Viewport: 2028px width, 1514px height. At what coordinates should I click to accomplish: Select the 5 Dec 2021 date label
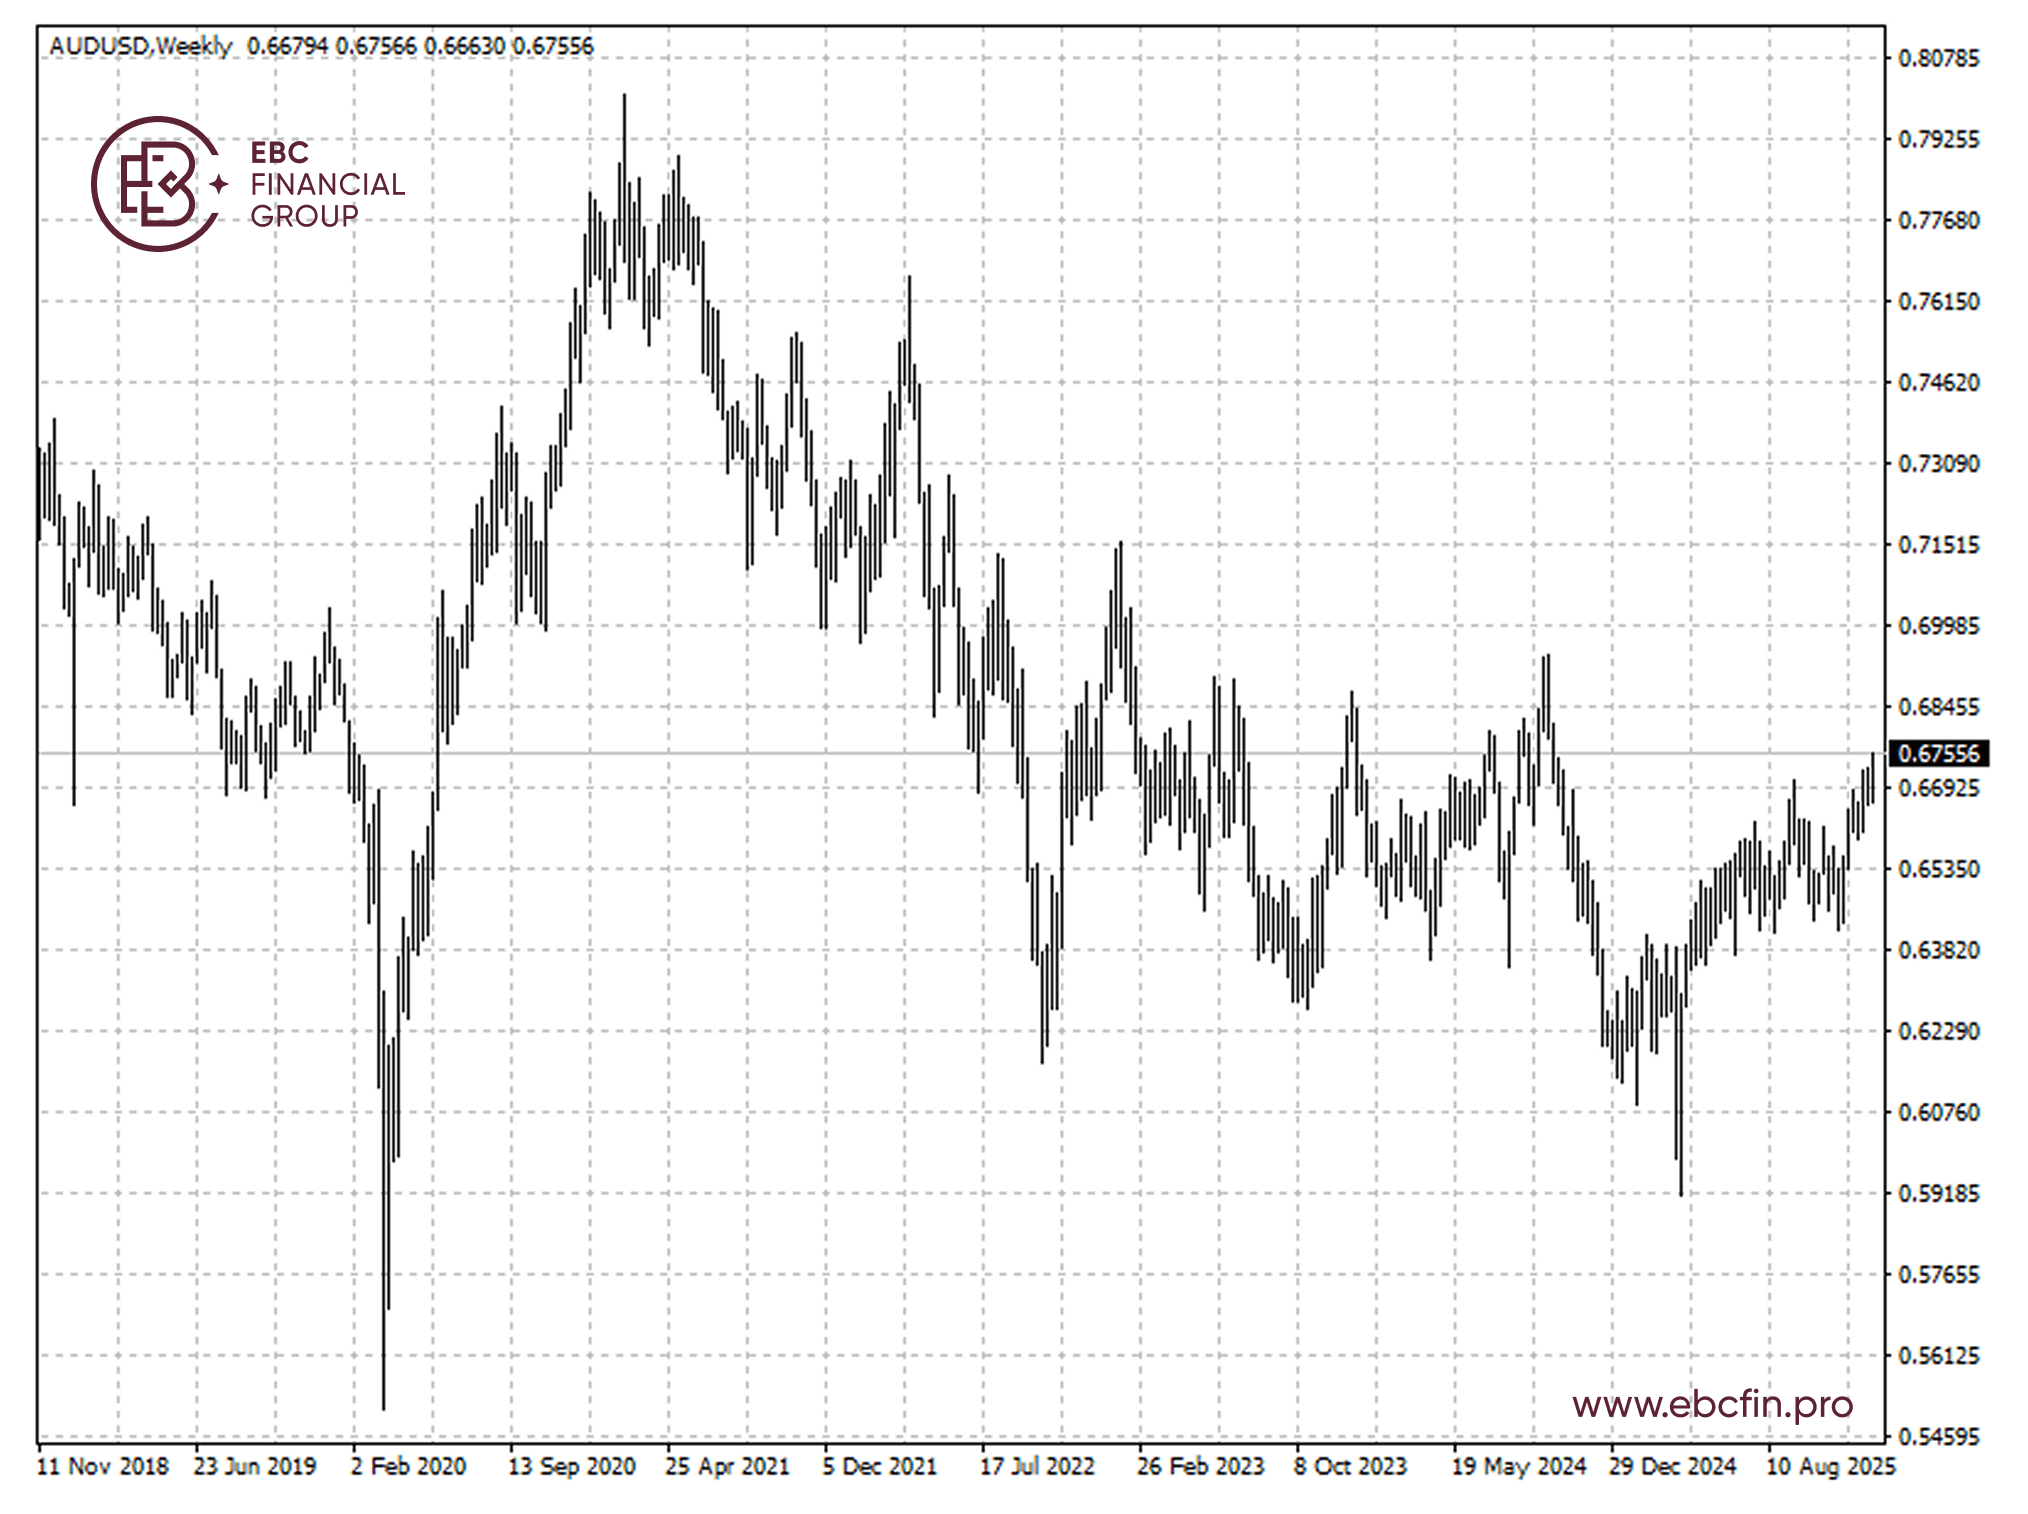coord(879,1466)
